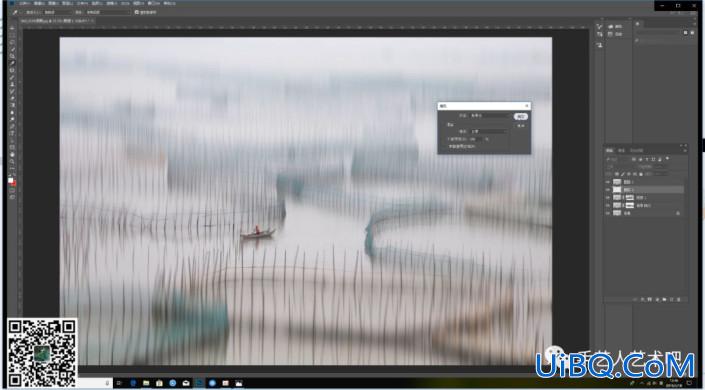
Task: Toggle the layer filter on/off switch
Action: [x=667, y=158]
